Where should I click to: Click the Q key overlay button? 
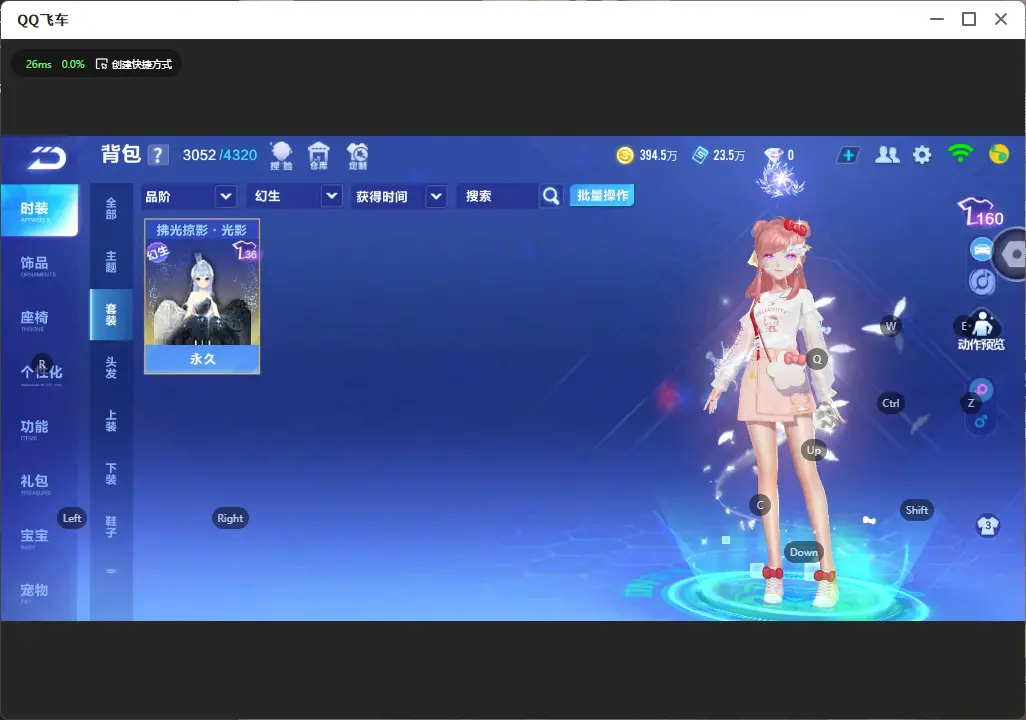pos(817,359)
